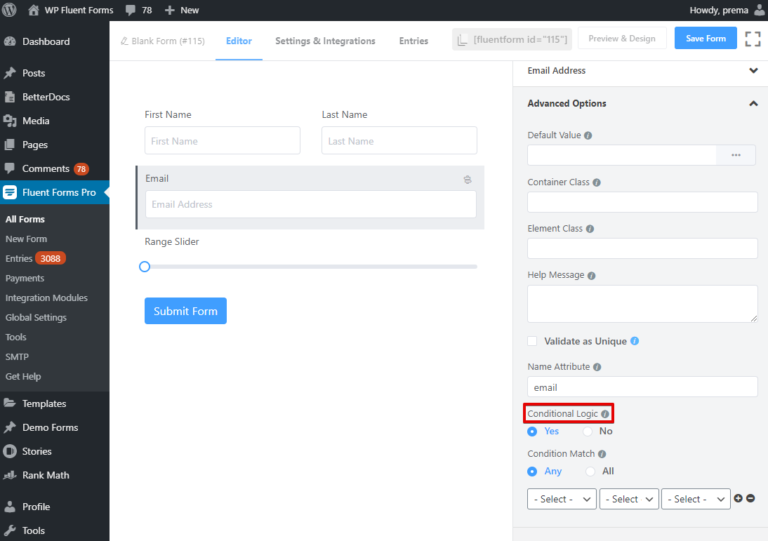Click the Name Attribute info icon
768x541 pixels.
point(597,367)
